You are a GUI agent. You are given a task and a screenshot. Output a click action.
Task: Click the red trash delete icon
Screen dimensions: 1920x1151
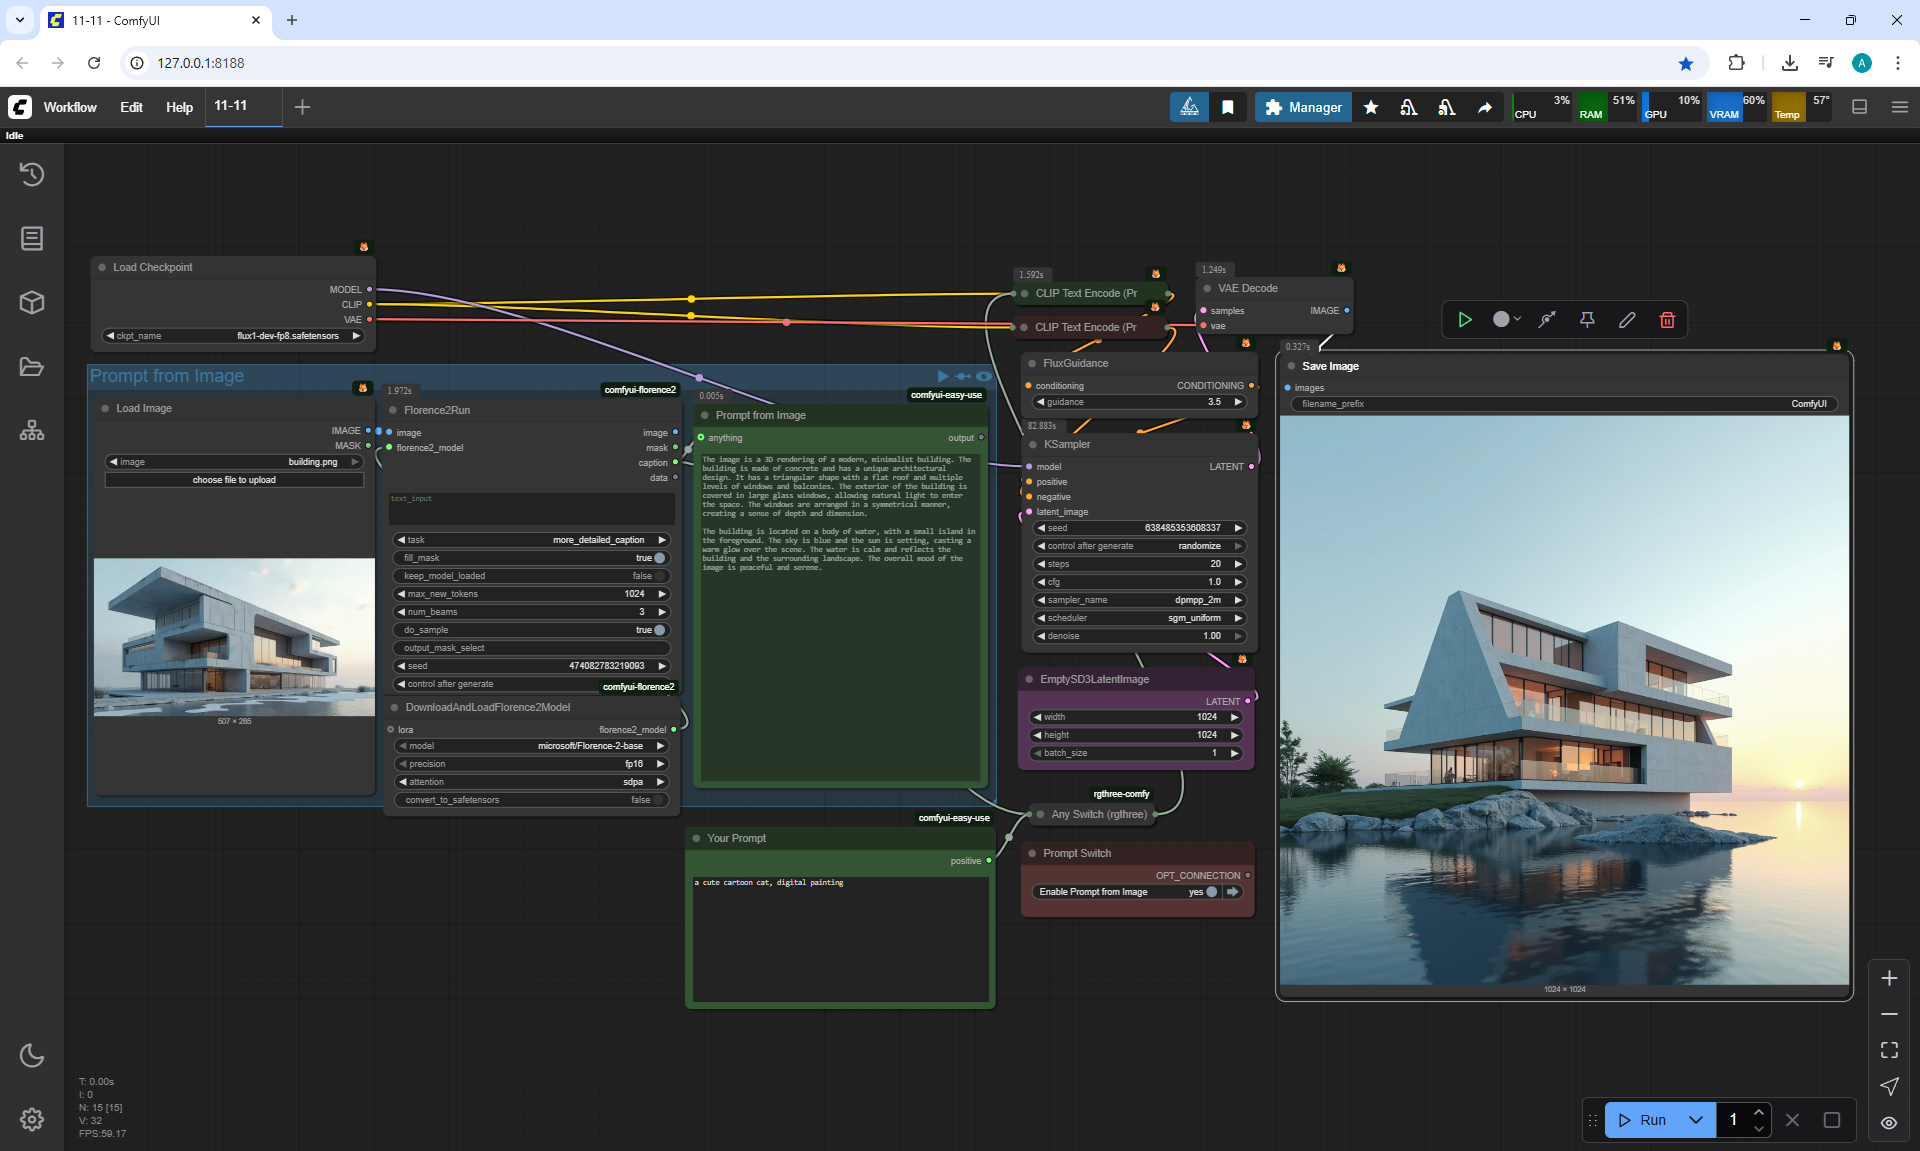tap(1667, 320)
